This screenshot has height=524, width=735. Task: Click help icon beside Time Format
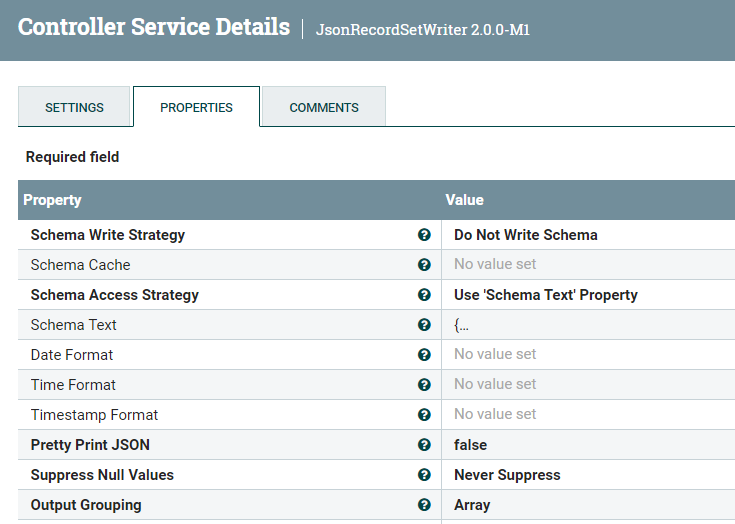pyautogui.click(x=424, y=385)
